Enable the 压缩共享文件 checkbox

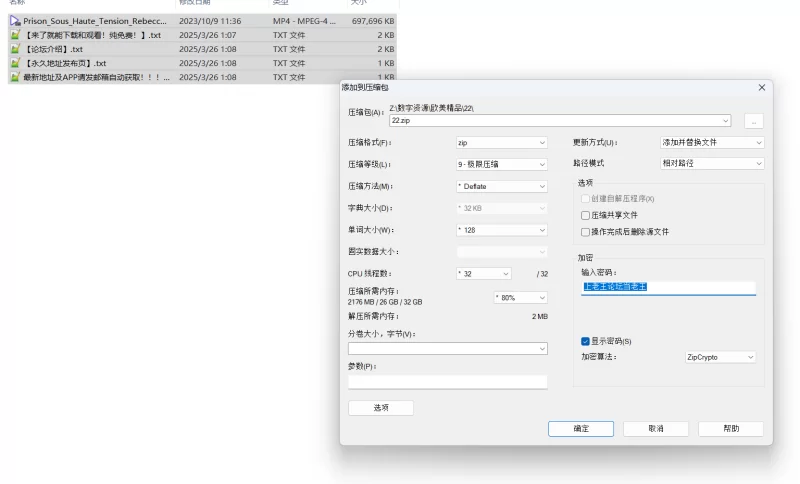[x=585, y=215]
